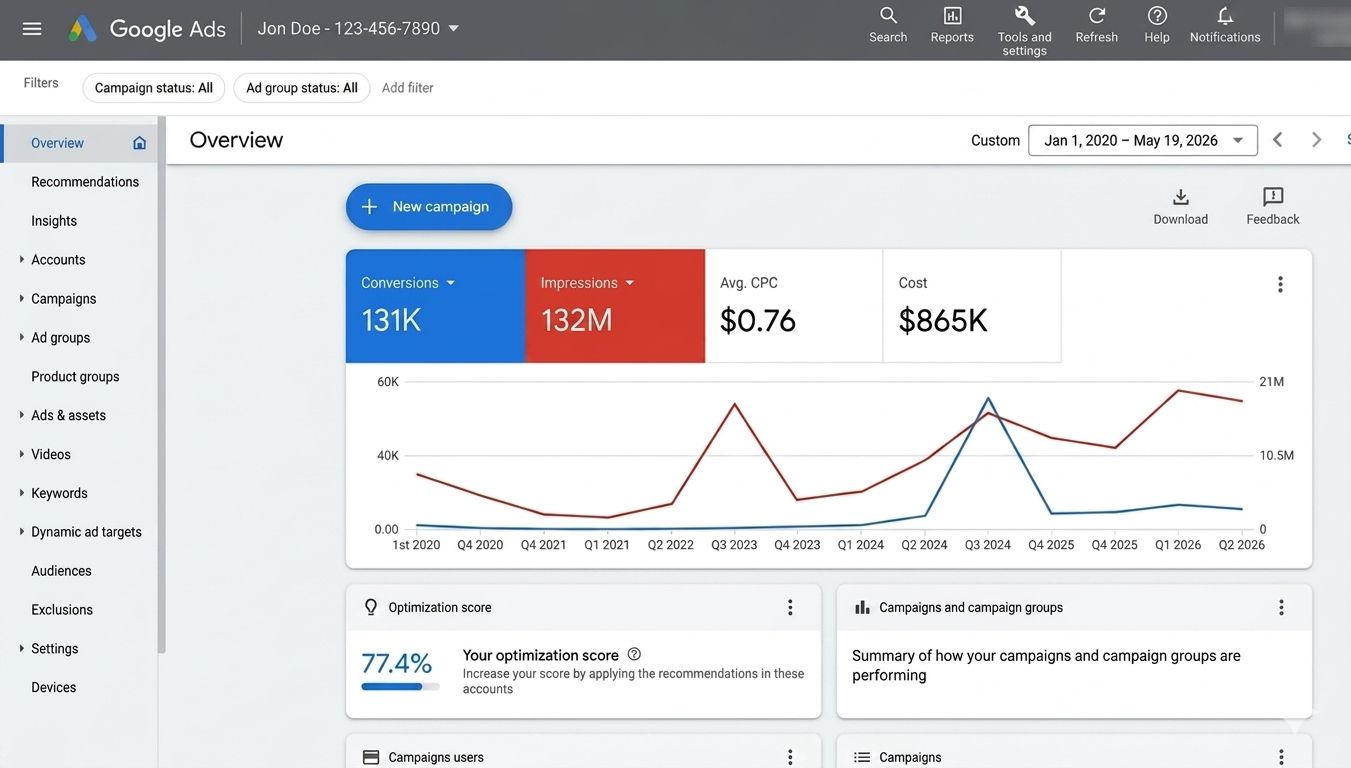Click the Campaign status: All filter chip

click(154, 88)
